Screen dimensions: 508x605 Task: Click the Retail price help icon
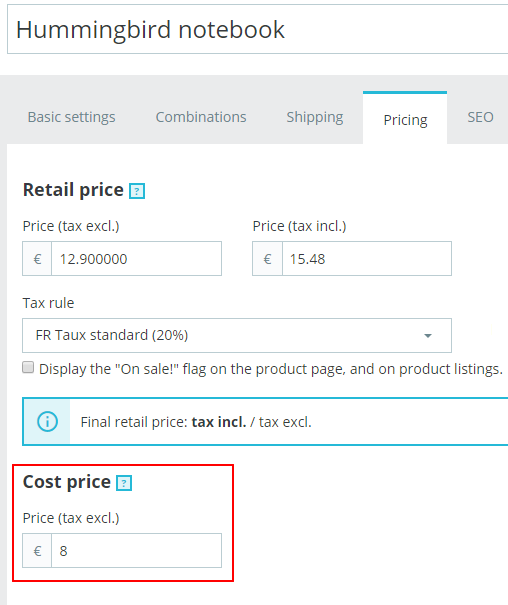(137, 191)
